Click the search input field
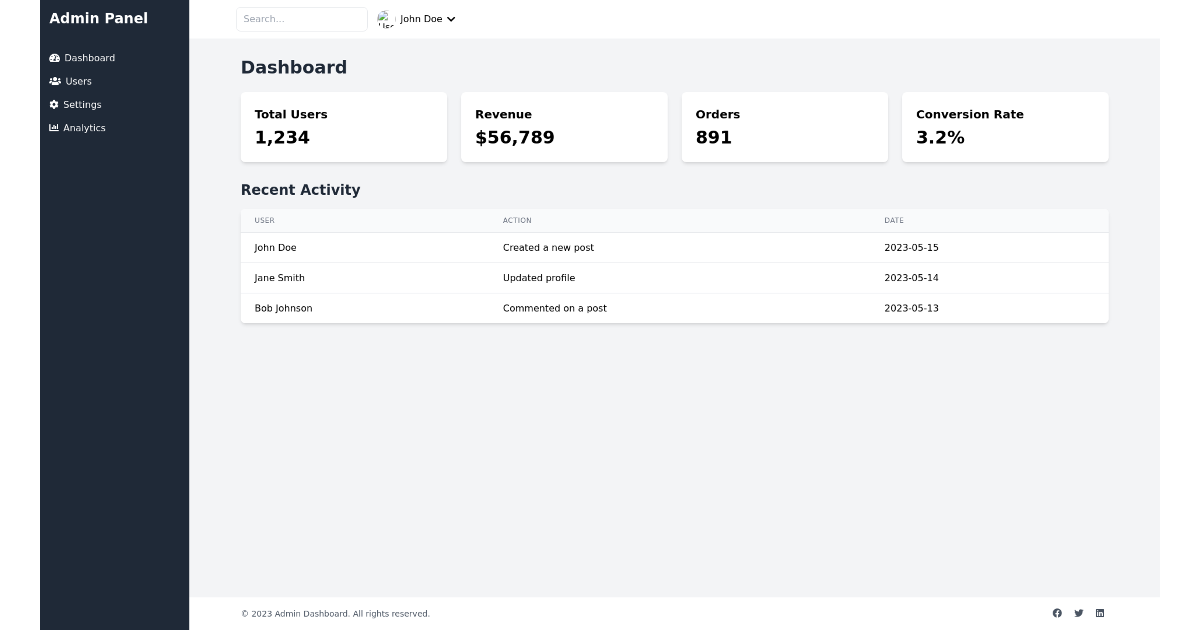The height and width of the screenshot is (630, 1200). tap(301, 18)
